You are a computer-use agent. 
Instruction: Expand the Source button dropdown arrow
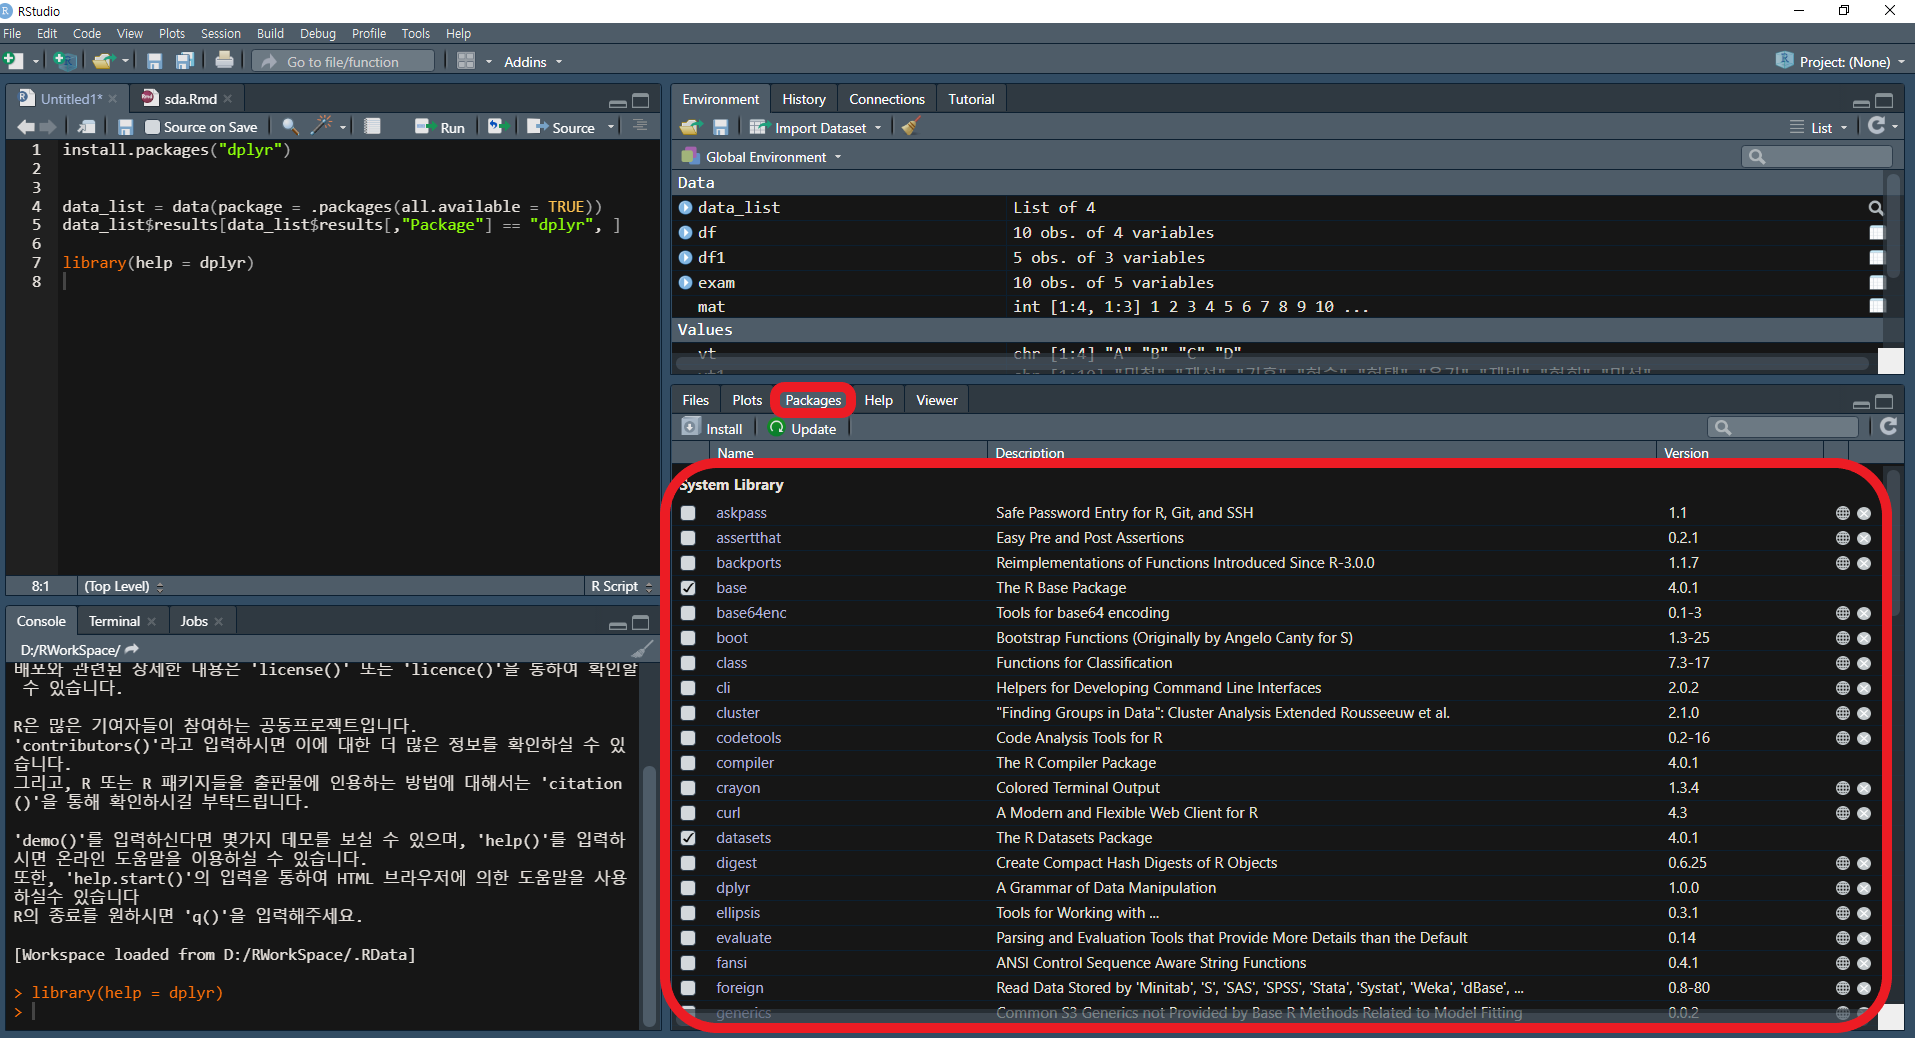coord(610,127)
